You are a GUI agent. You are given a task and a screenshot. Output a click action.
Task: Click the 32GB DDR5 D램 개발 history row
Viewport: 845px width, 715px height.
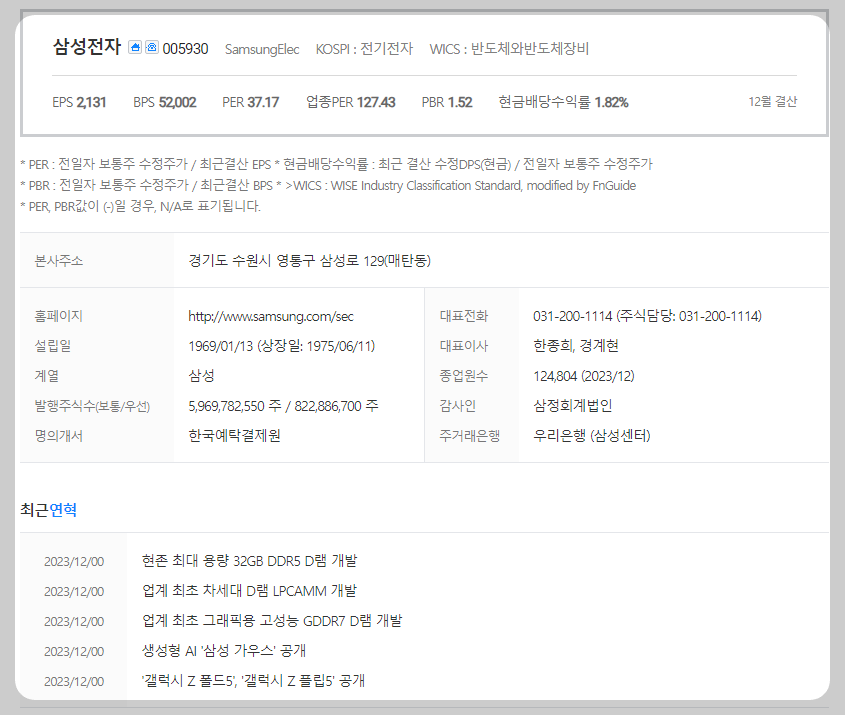click(250, 561)
